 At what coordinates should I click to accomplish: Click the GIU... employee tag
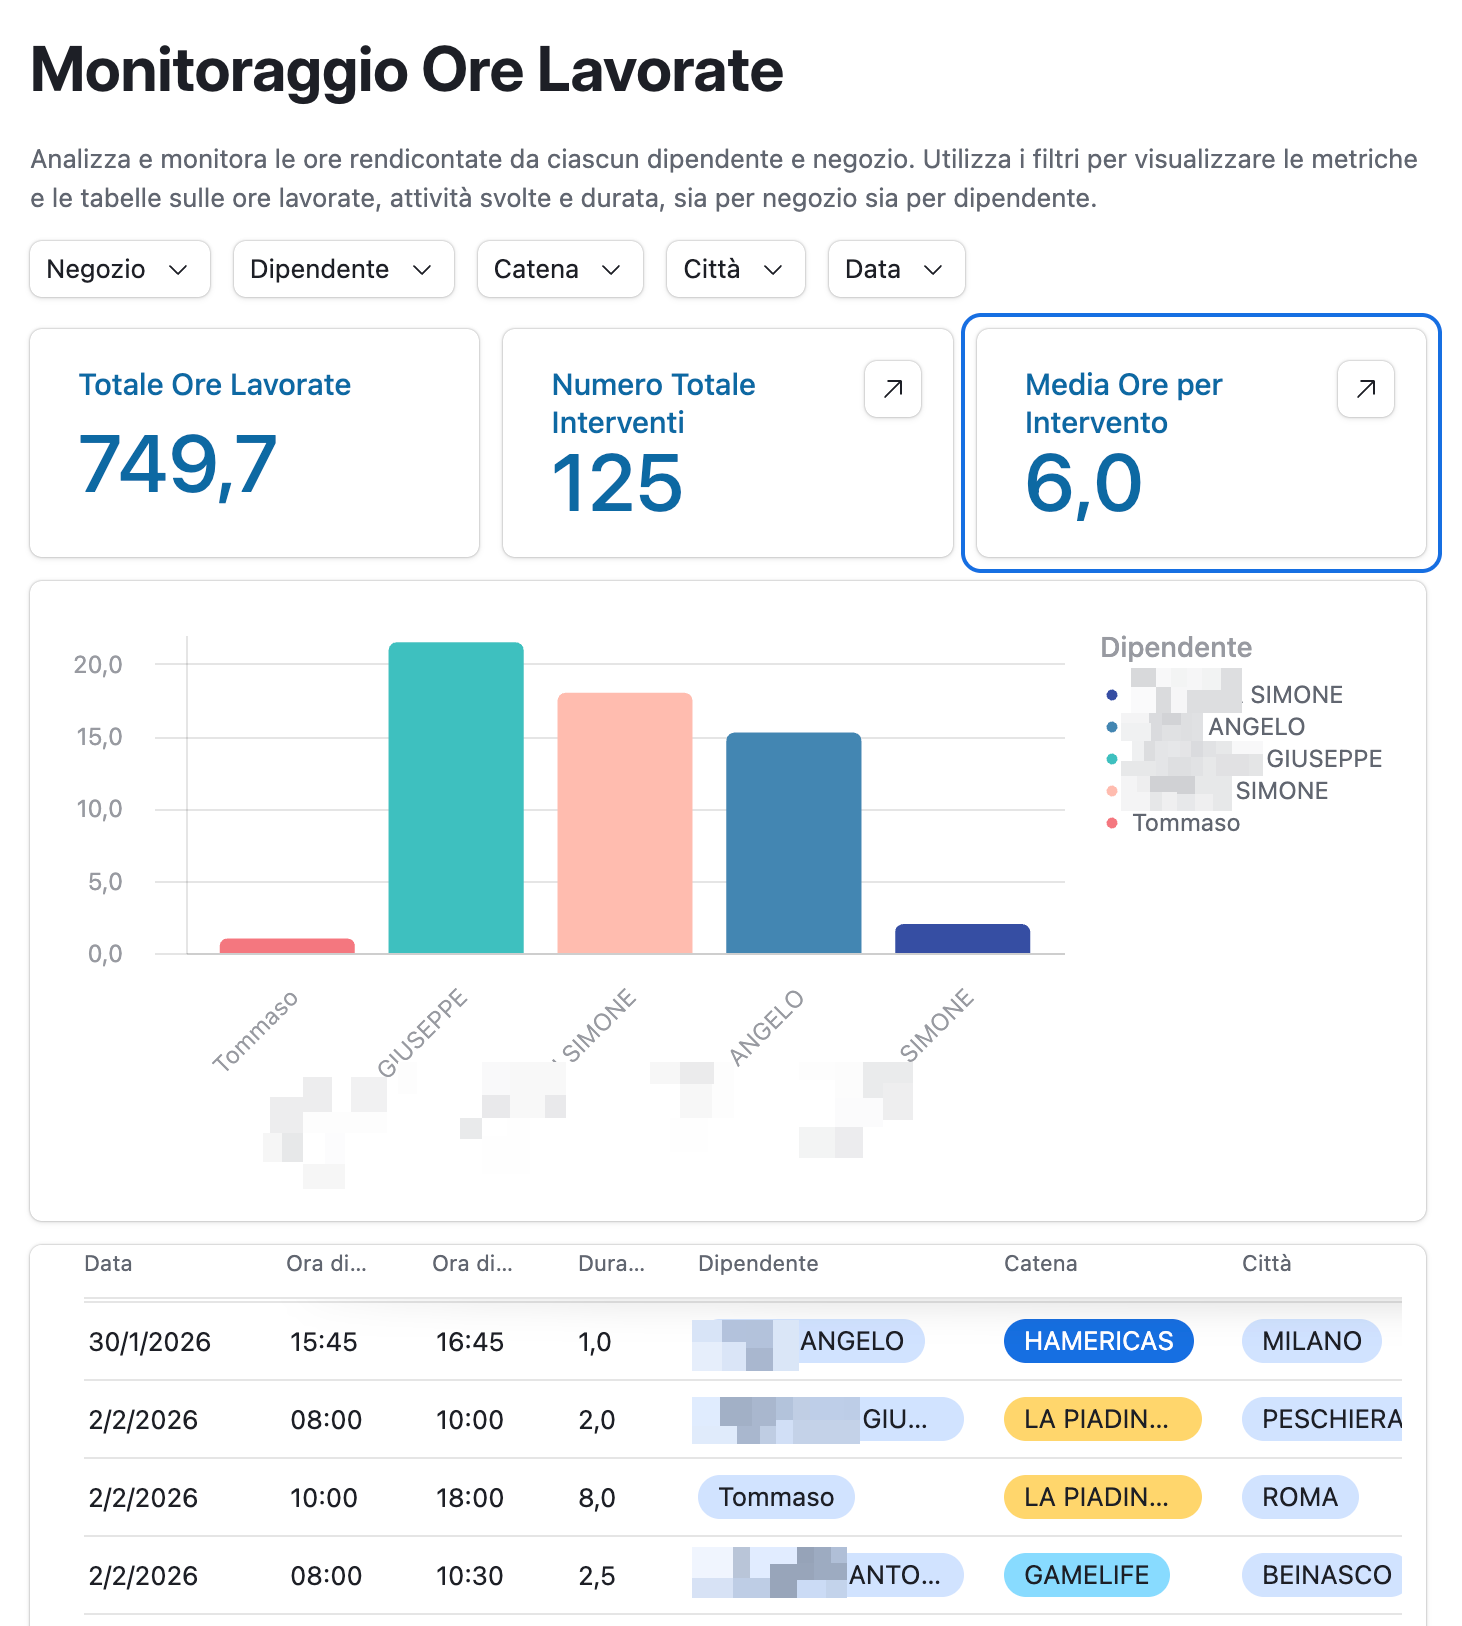point(828,1419)
